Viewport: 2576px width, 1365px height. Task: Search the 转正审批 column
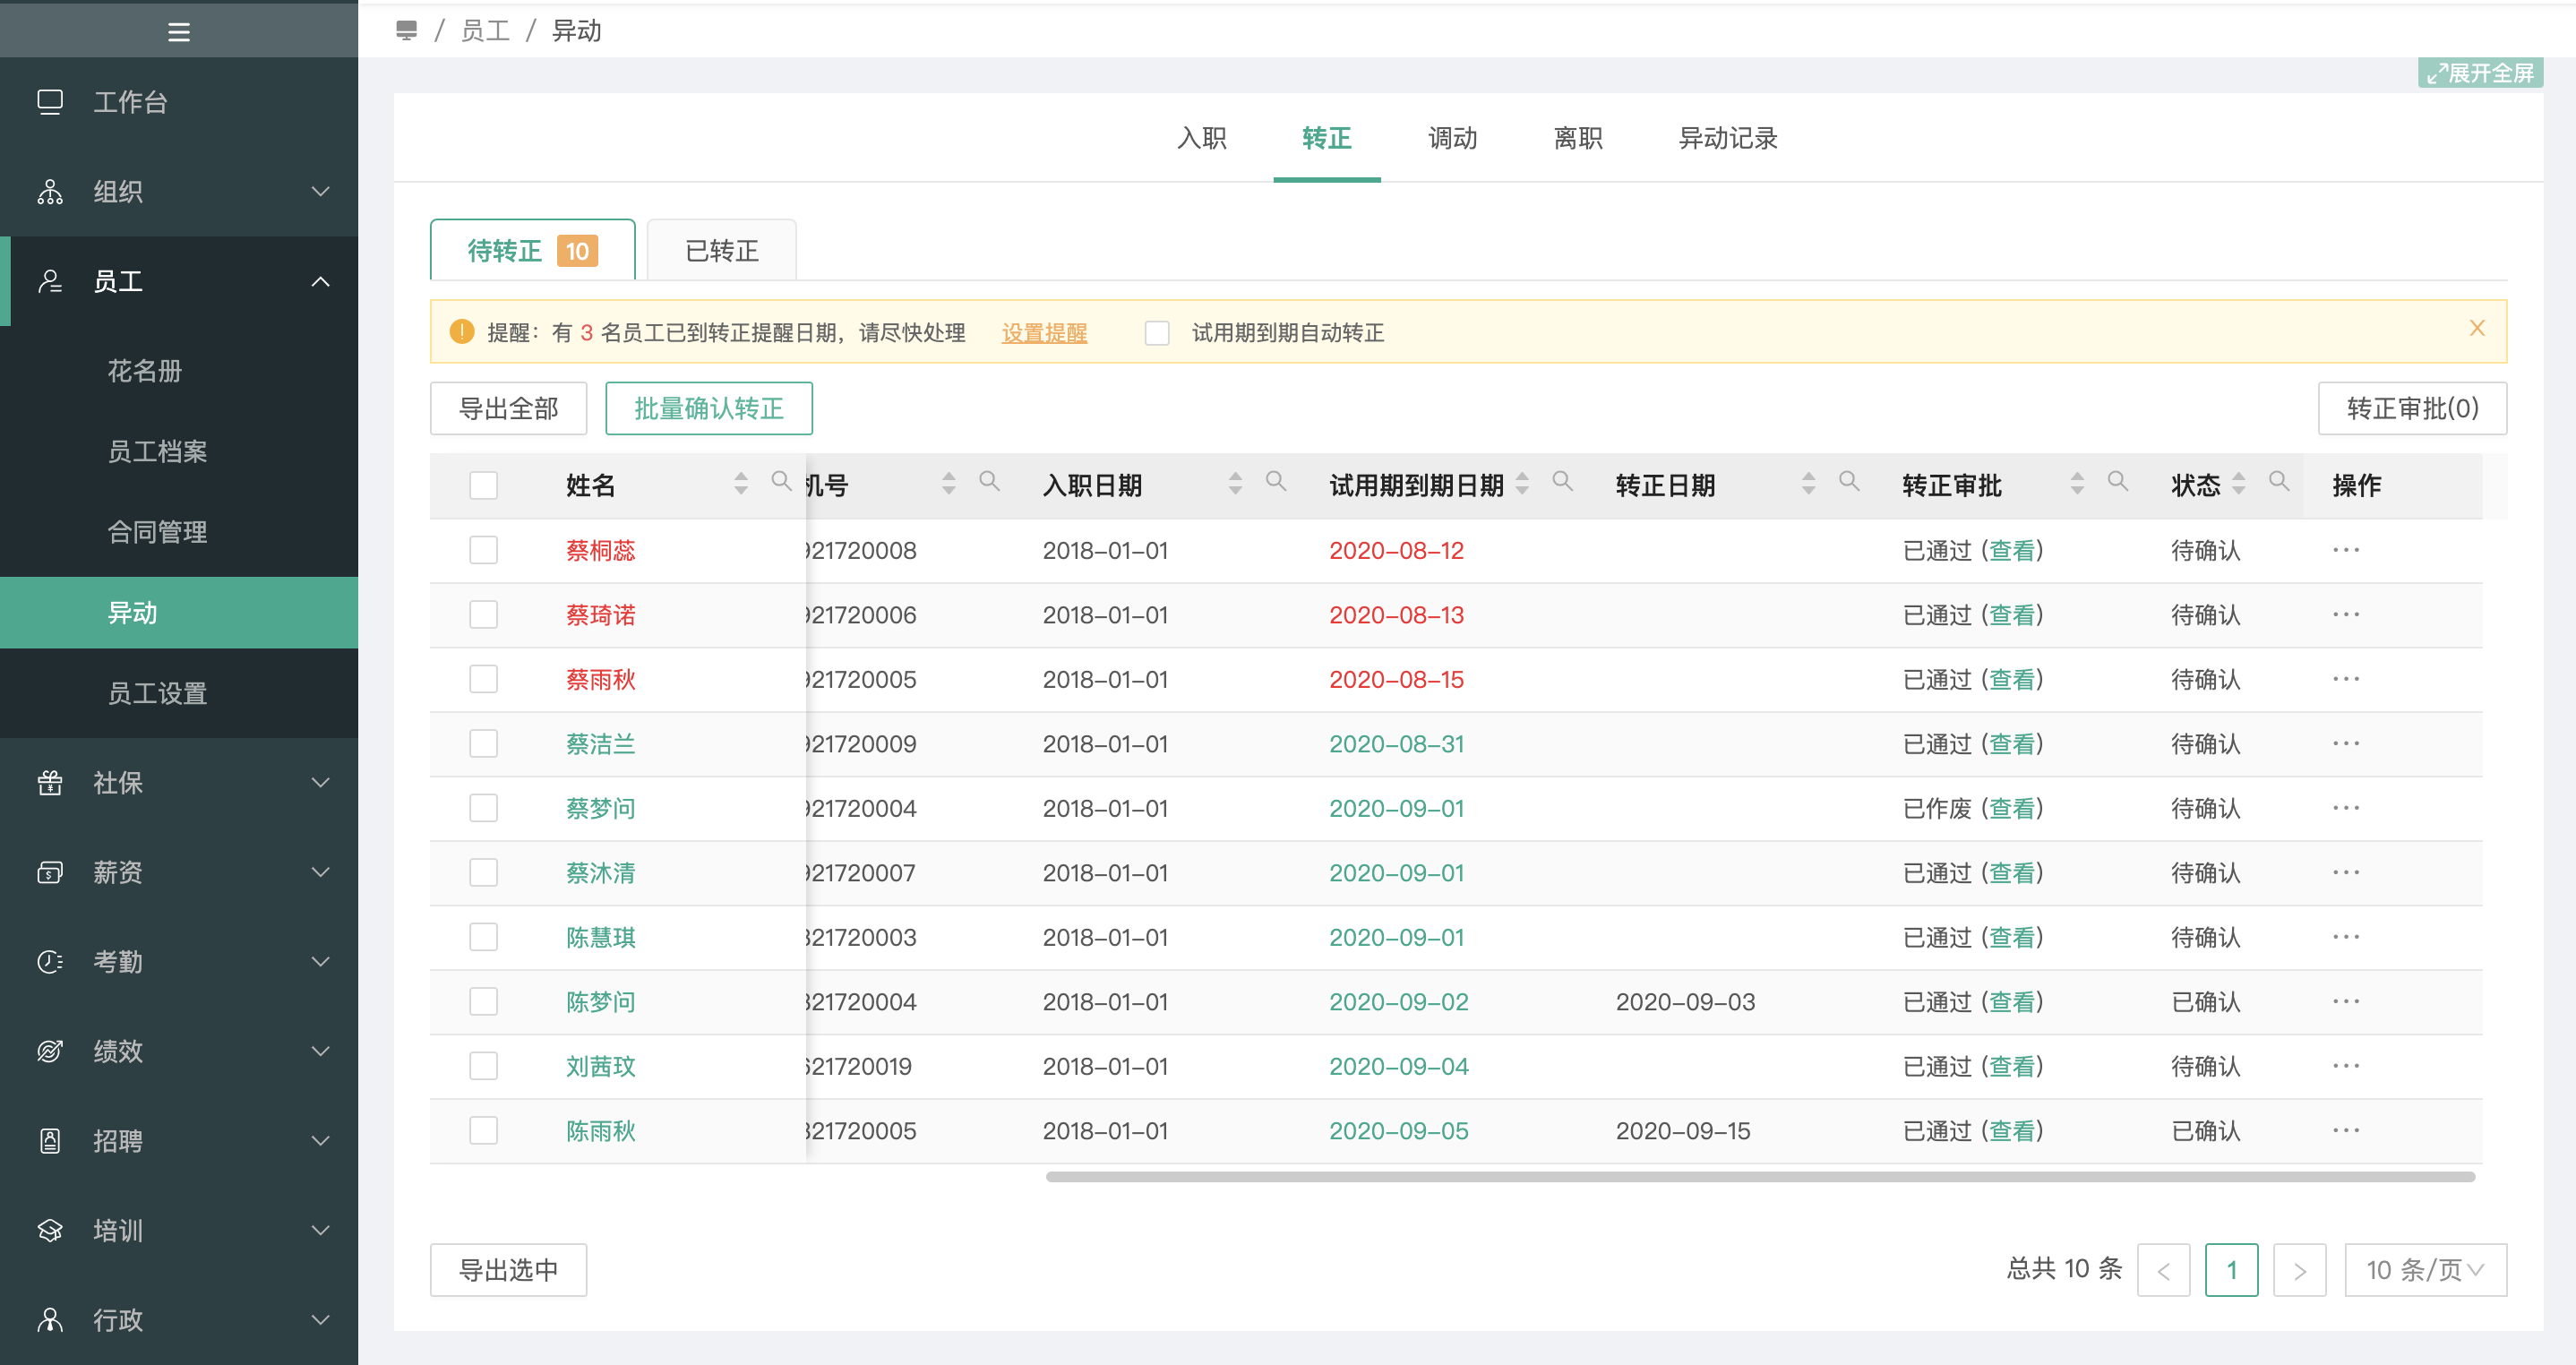(2118, 482)
